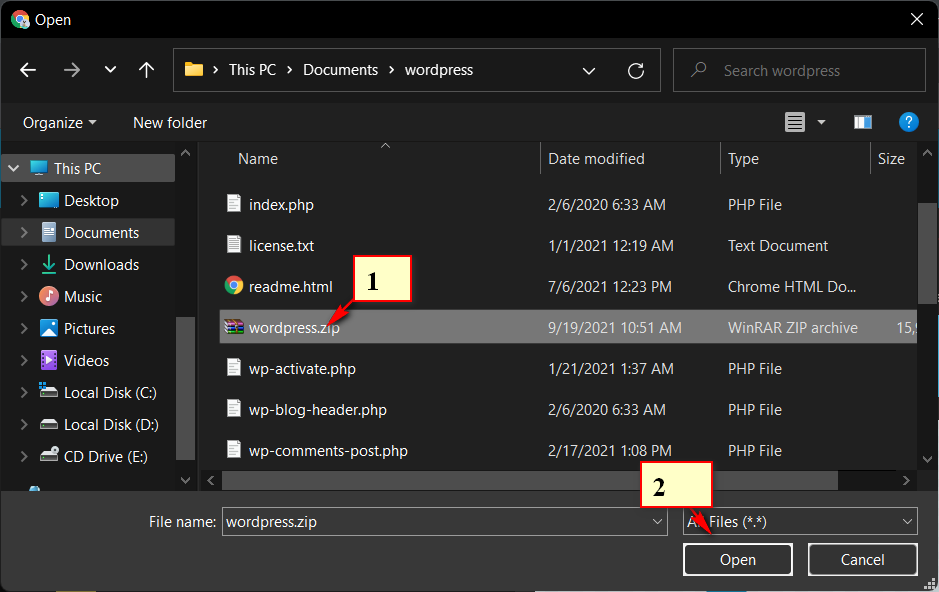Open Local Disk (C:) in navigation pane
This screenshot has height=592, width=939.
point(110,393)
